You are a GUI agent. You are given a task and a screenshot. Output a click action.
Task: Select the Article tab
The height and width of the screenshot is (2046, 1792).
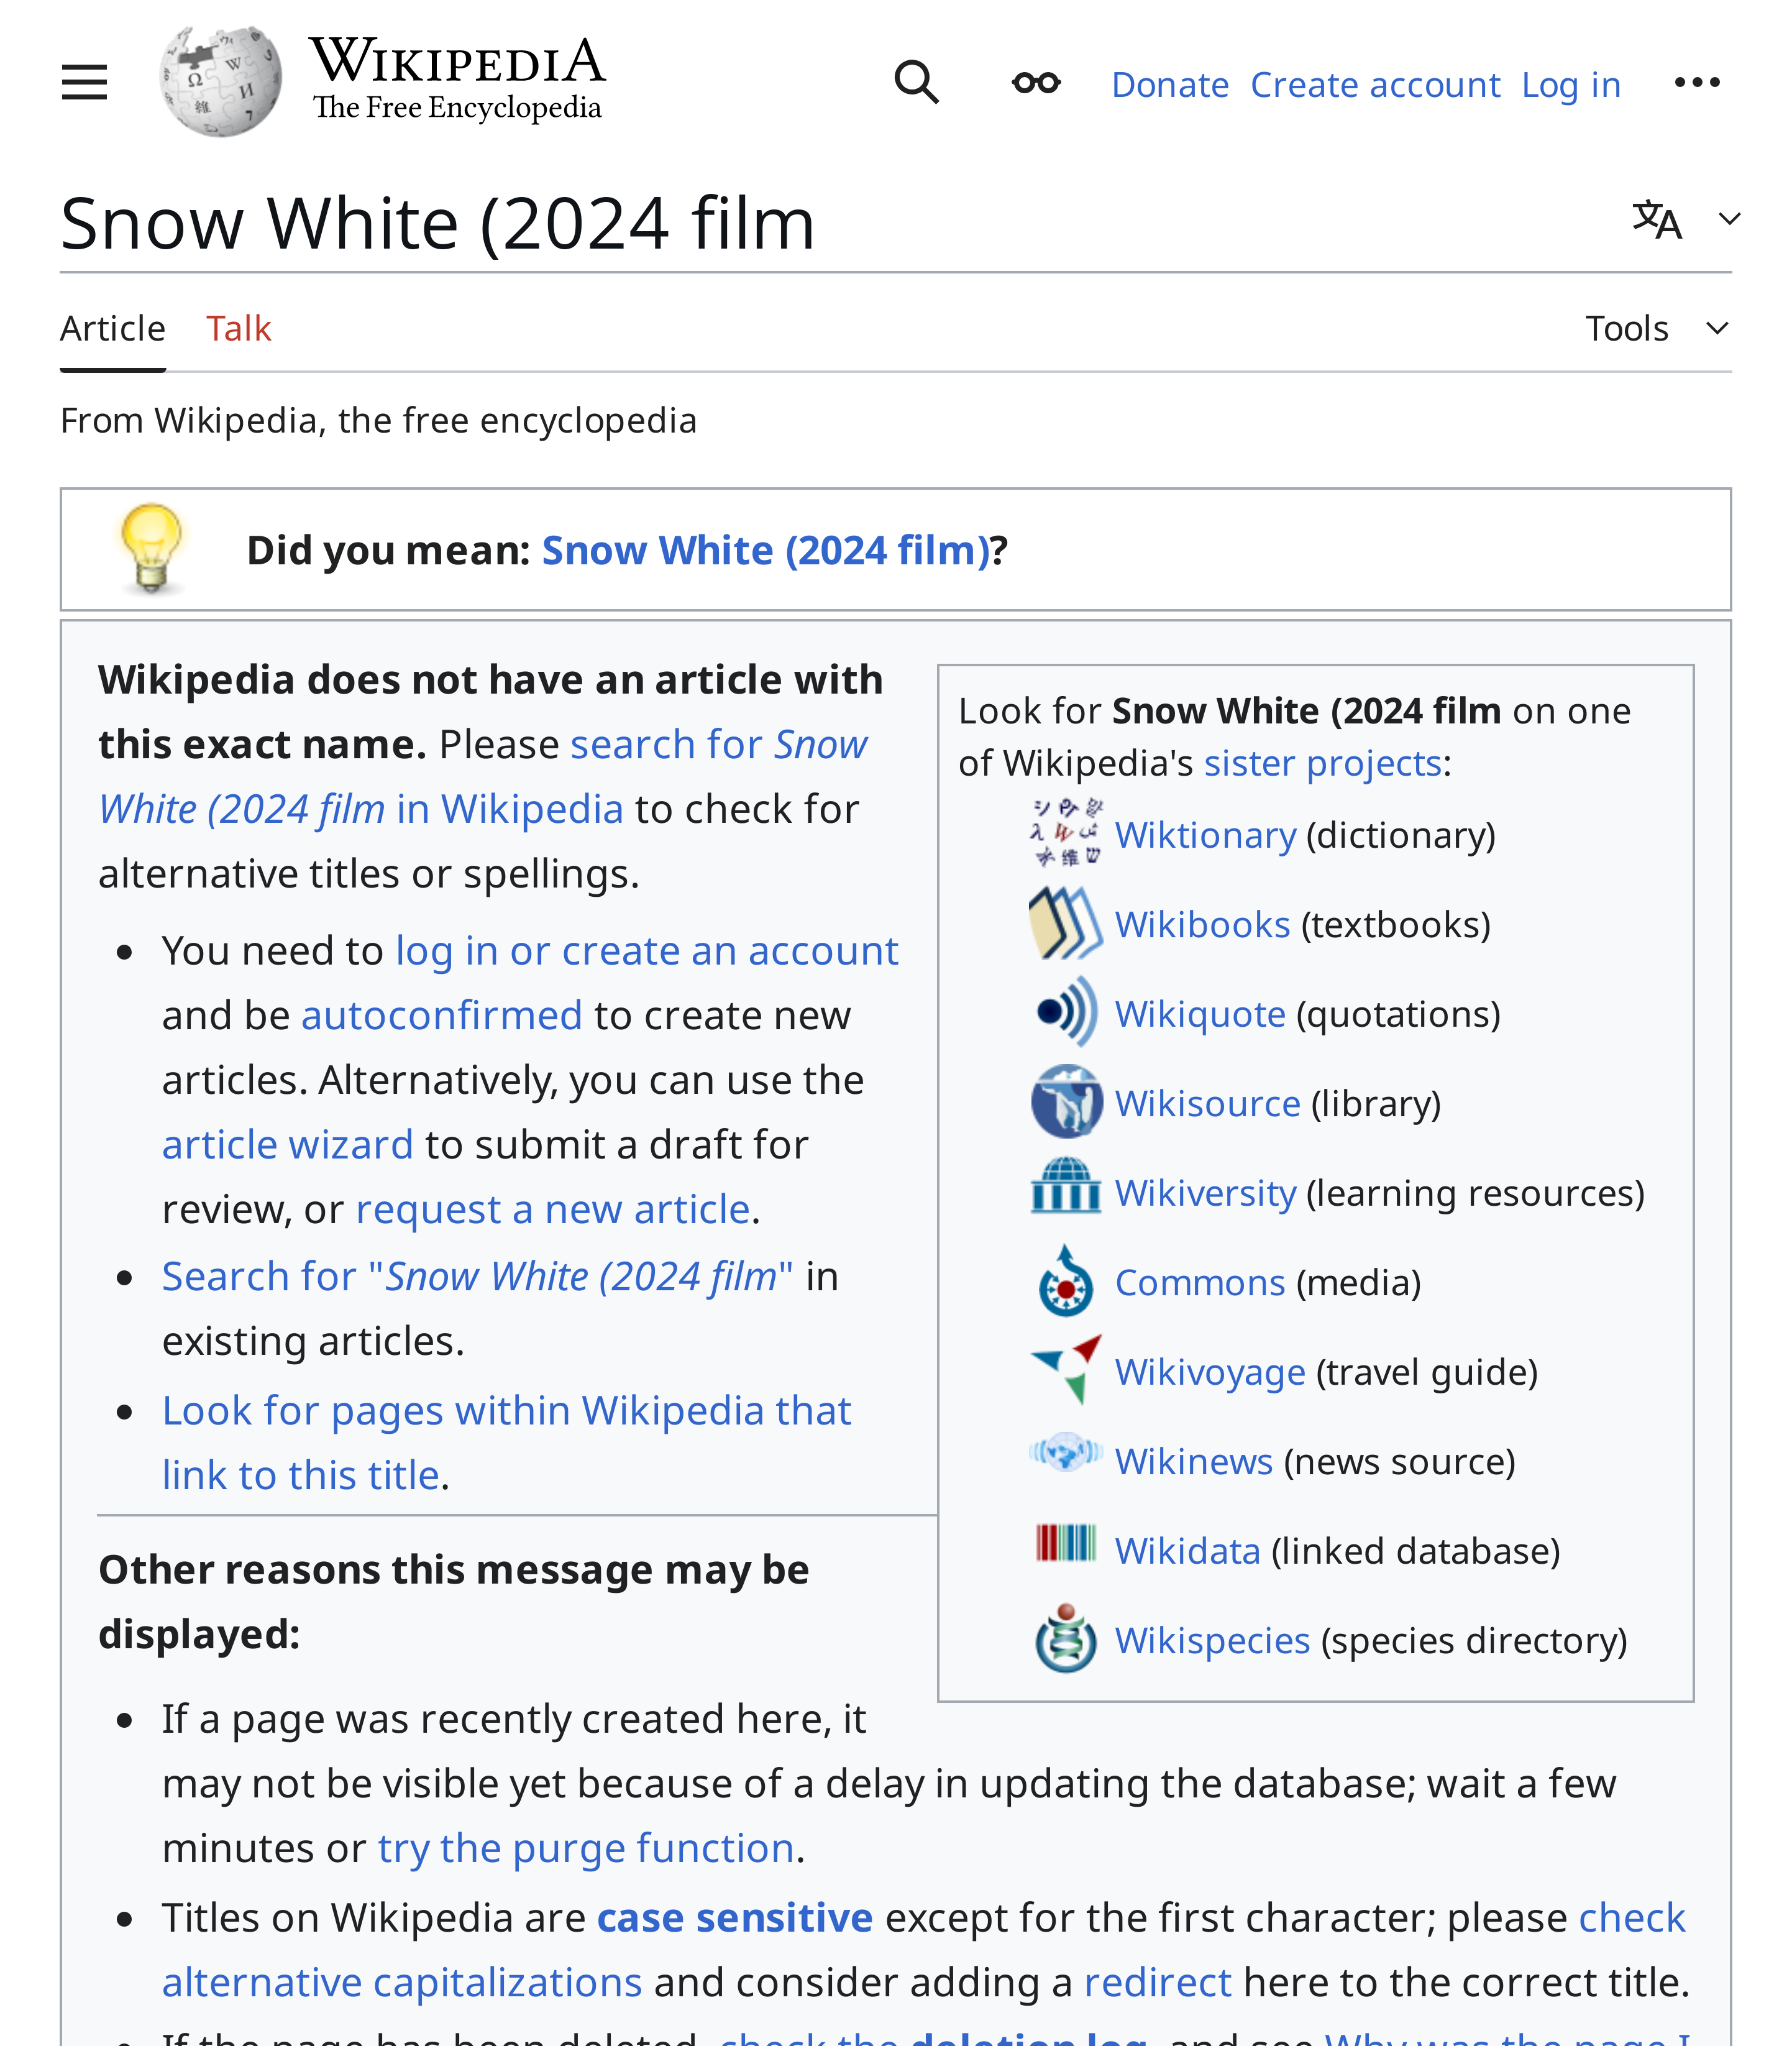[112, 329]
